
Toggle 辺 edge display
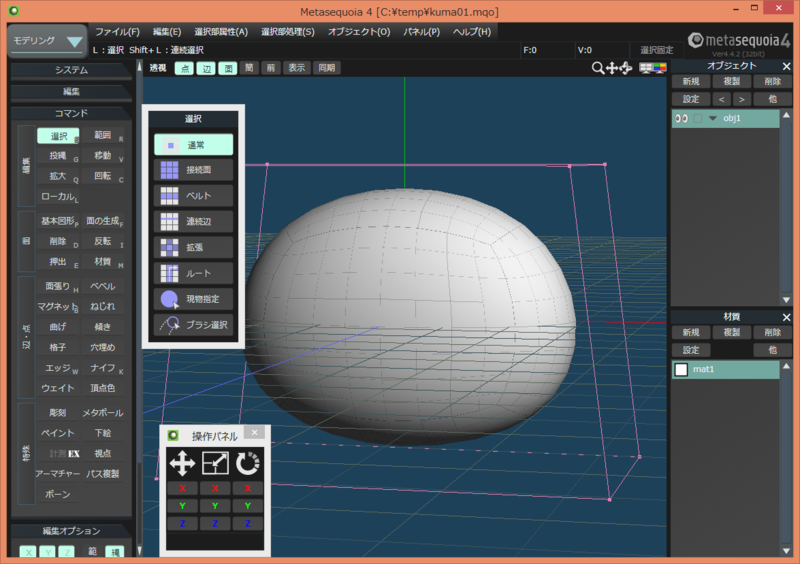[x=207, y=68]
